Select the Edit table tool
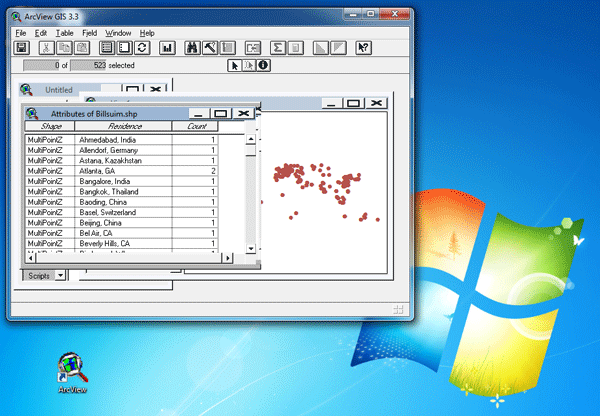Viewport: 600px width, 416px height. pyautogui.click(x=248, y=65)
